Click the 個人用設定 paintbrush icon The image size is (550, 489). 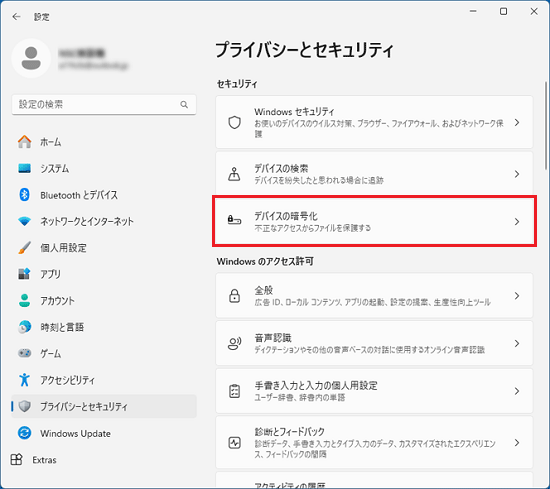(x=25, y=248)
